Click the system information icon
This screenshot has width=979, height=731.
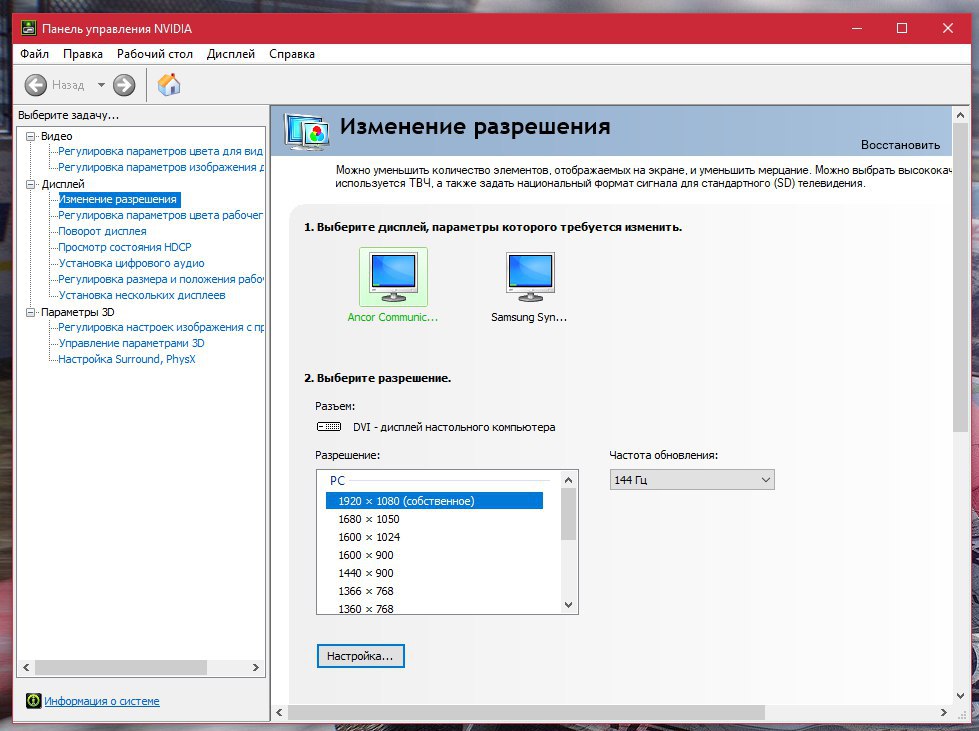point(33,700)
